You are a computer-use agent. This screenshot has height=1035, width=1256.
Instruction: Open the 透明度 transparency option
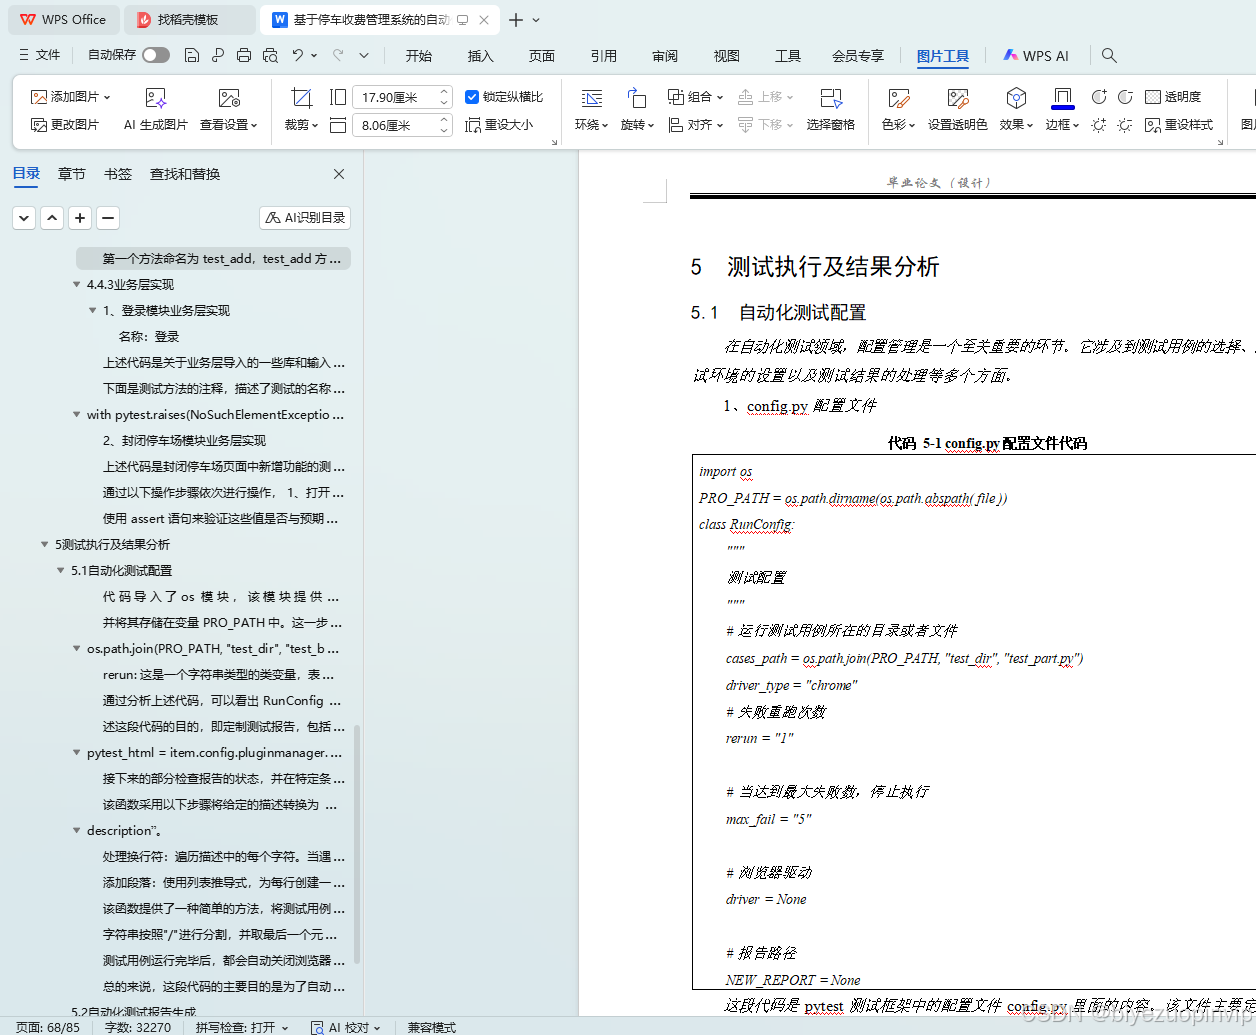1174,96
